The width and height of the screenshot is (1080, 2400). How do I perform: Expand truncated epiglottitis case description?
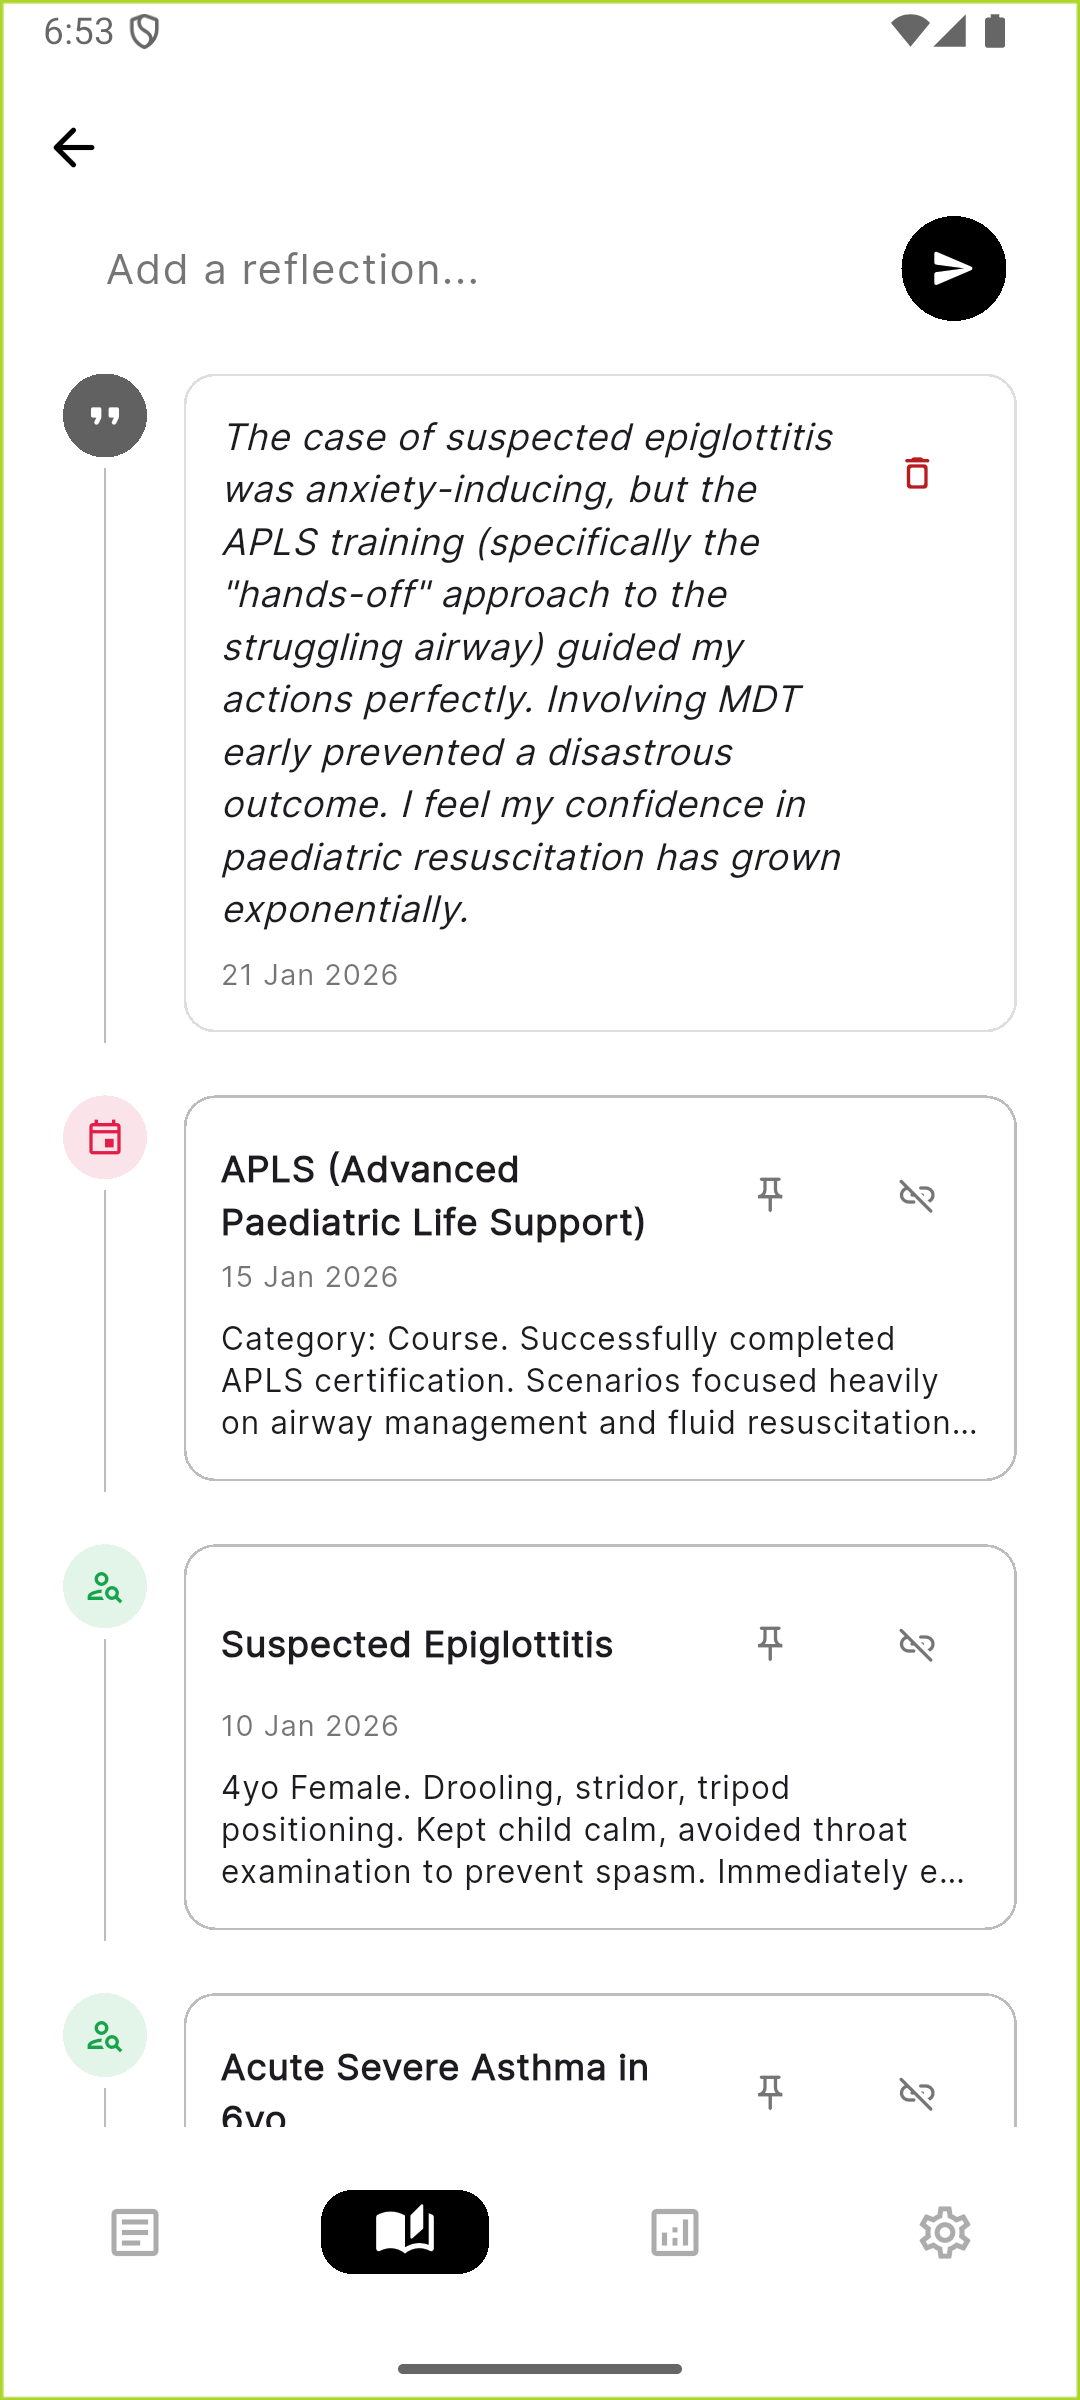click(x=592, y=1830)
